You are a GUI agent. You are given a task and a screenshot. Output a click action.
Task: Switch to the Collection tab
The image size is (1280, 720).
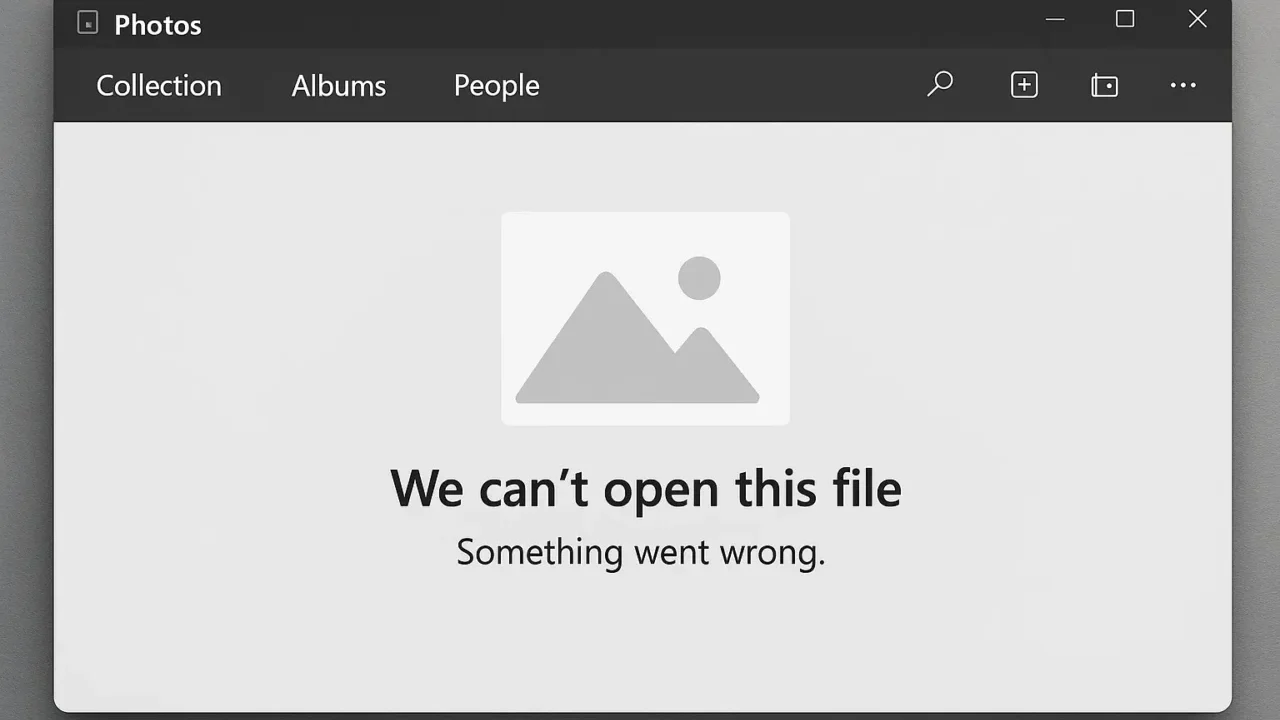(159, 86)
